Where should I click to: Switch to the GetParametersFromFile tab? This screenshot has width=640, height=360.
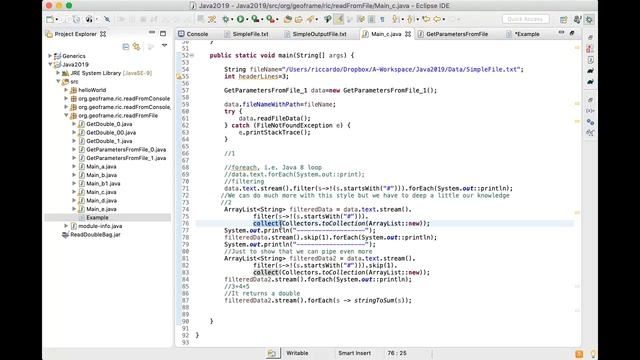coord(453,34)
